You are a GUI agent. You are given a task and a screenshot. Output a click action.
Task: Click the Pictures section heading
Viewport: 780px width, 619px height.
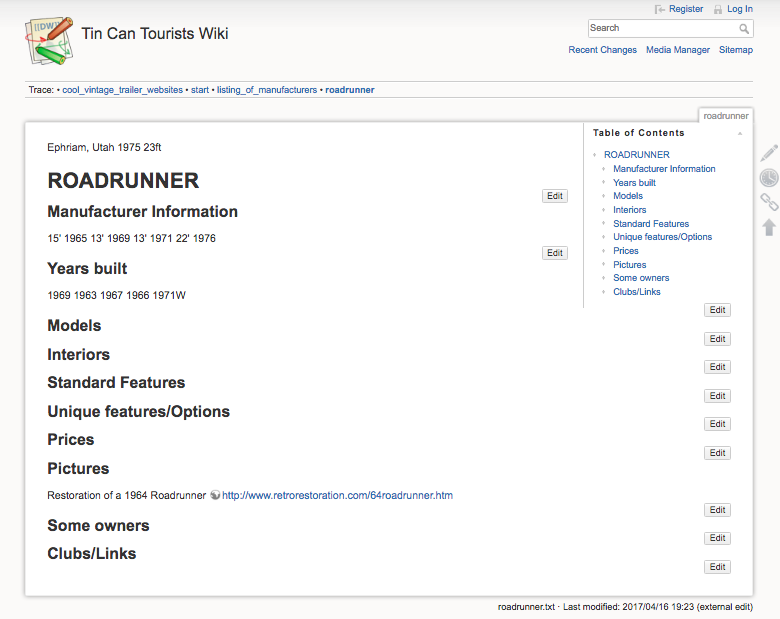coord(78,469)
